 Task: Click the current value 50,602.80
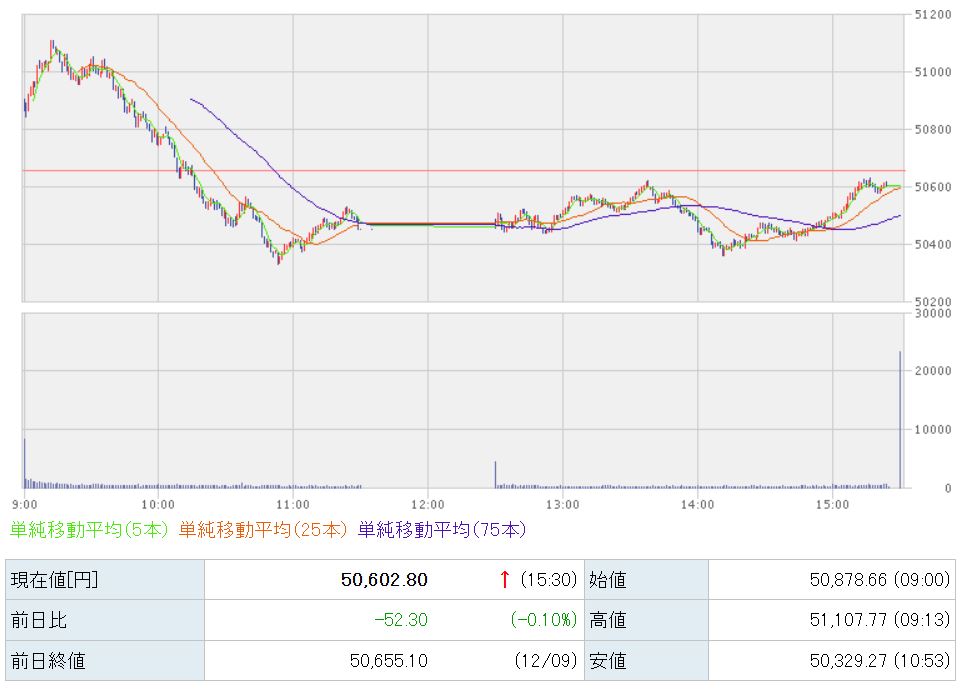click(x=384, y=579)
